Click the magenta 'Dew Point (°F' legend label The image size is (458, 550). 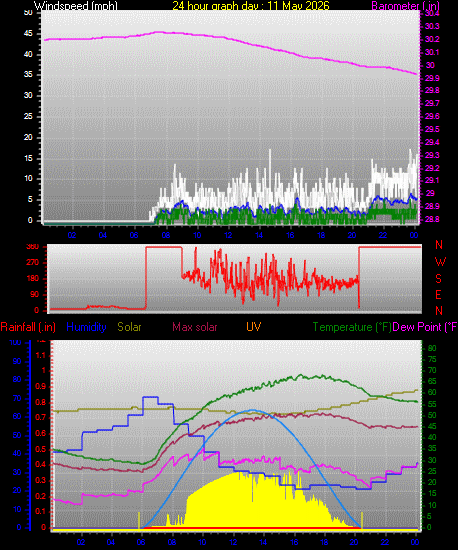[x=425, y=327]
